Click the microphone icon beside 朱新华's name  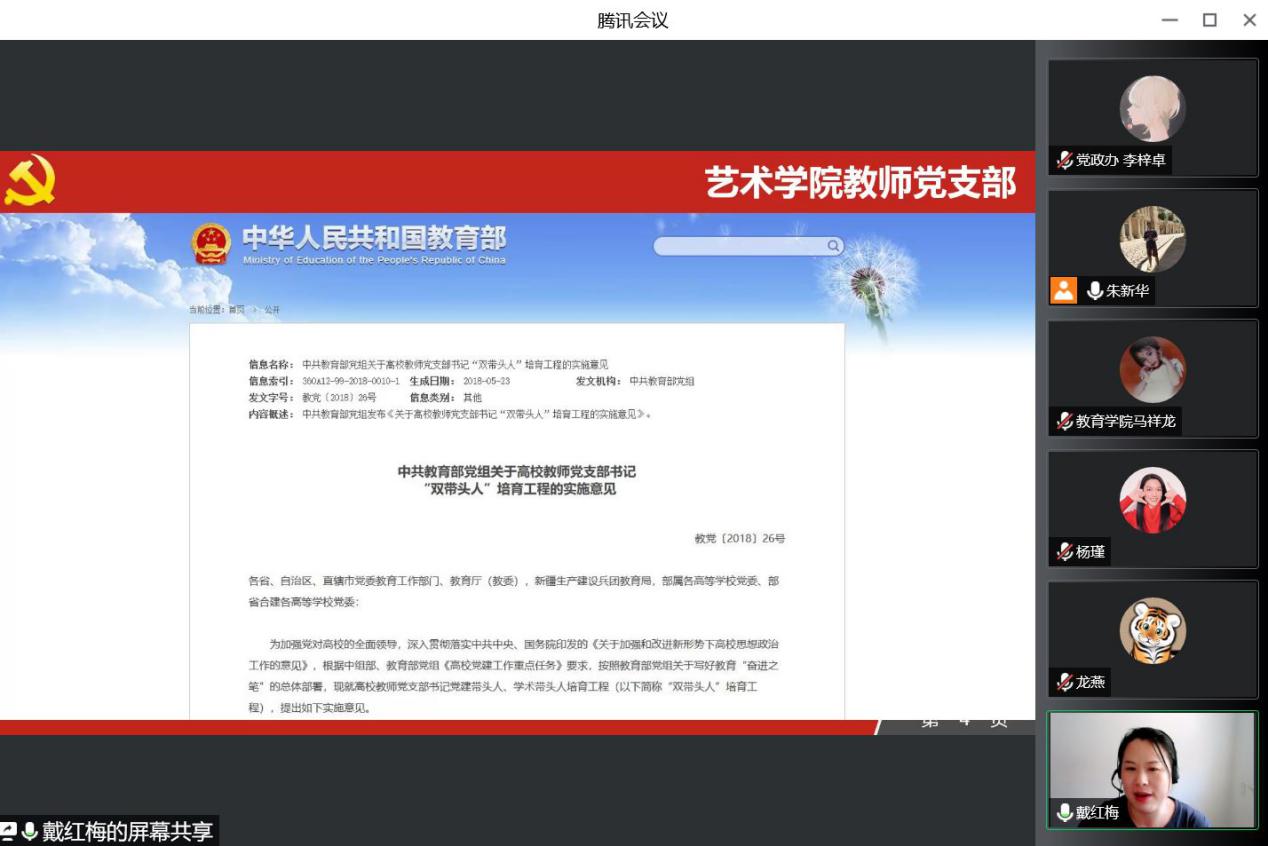pyautogui.click(x=1095, y=291)
